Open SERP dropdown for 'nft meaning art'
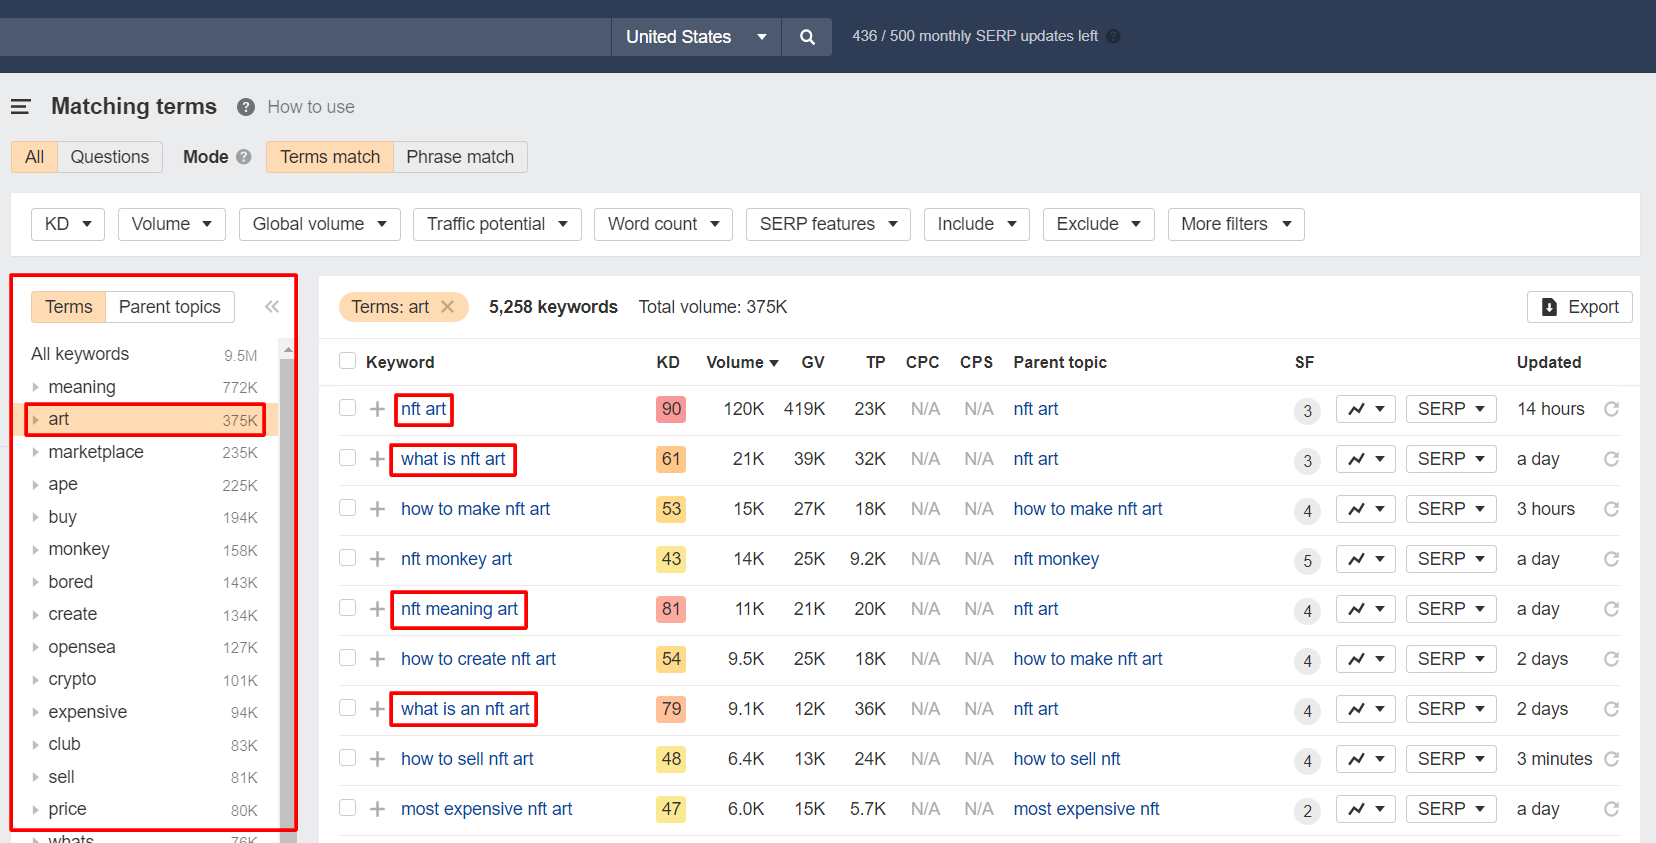The image size is (1656, 843). pos(1450,609)
